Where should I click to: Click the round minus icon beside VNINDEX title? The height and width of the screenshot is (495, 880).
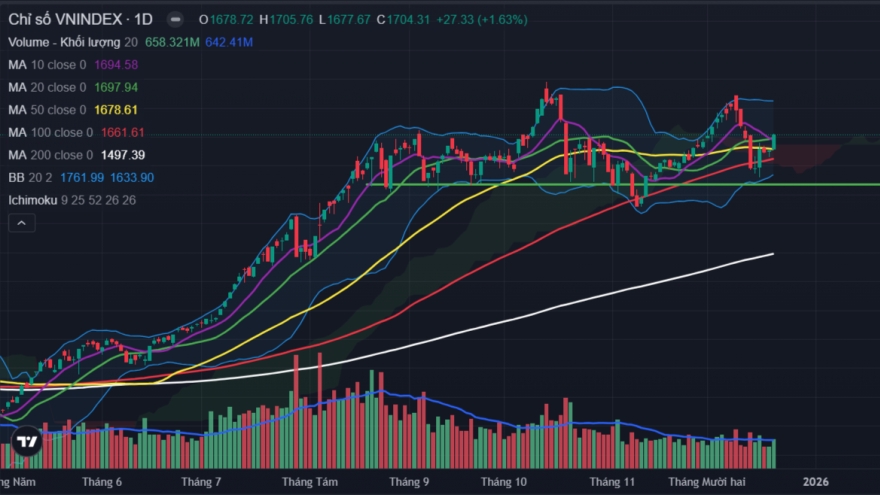pyautogui.click(x=176, y=19)
